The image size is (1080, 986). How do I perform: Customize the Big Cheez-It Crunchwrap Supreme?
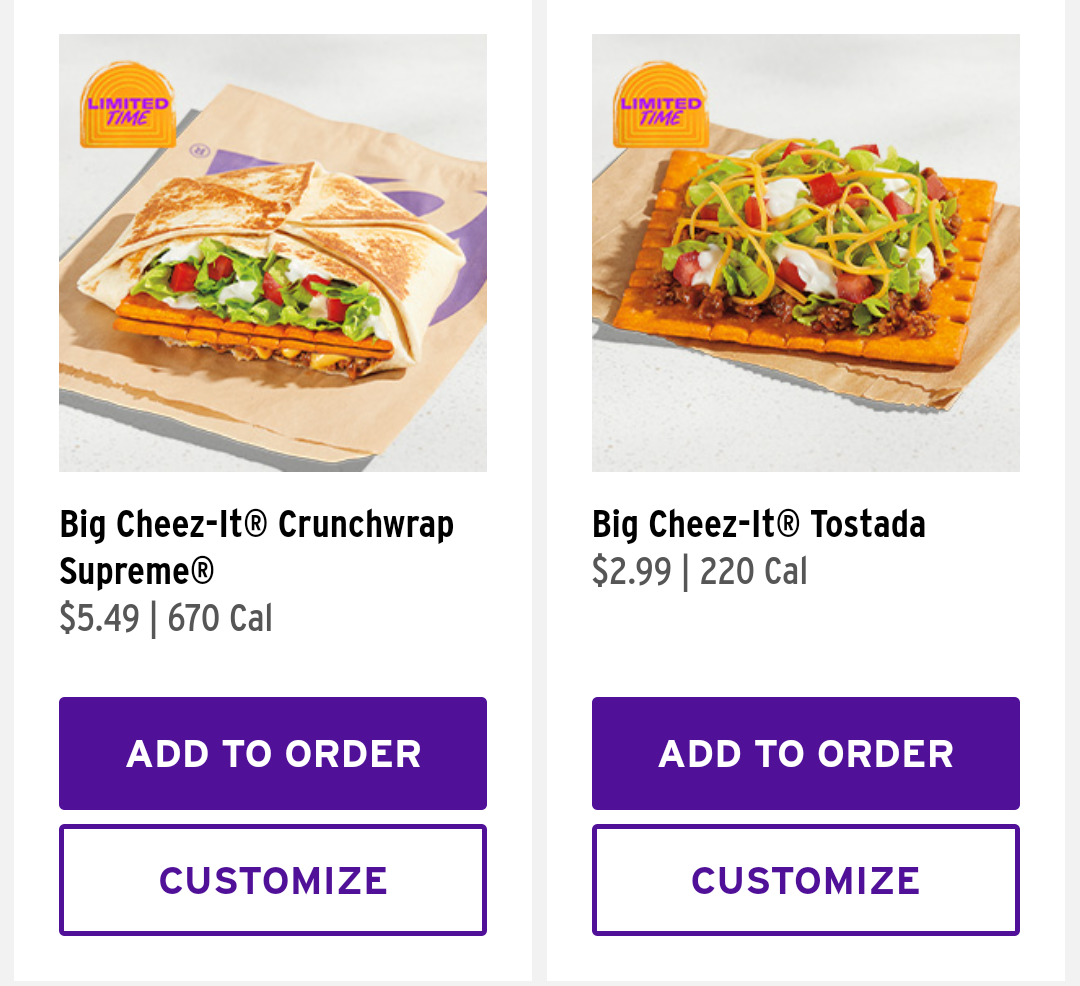pos(273,880)
